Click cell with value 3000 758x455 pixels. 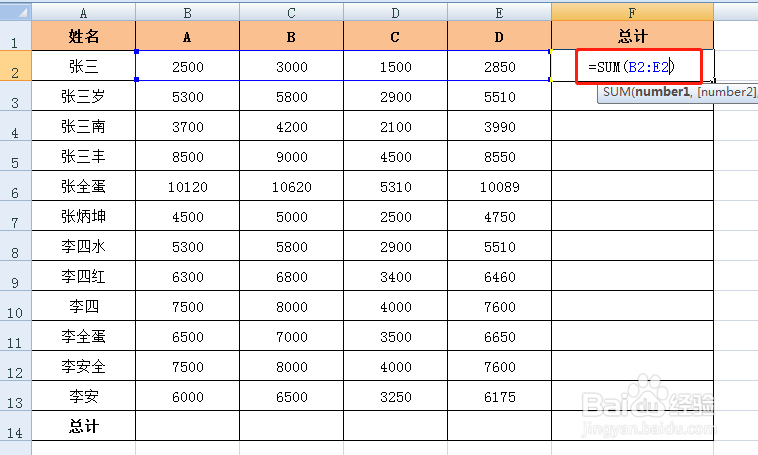point(292,66)
